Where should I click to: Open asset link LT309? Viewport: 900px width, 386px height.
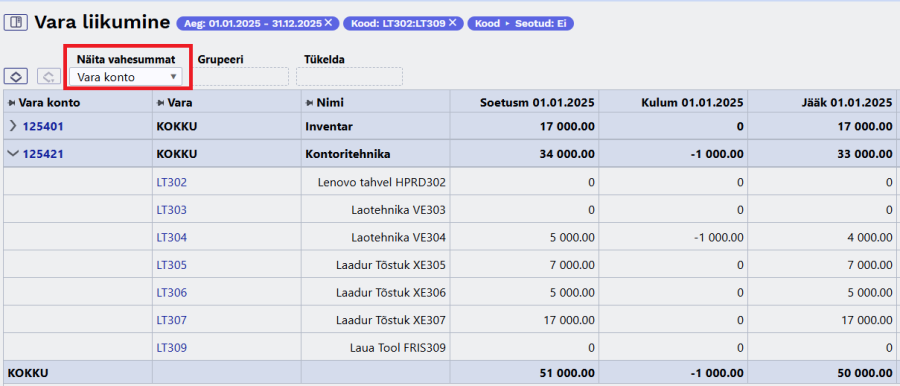coord(172,348)
